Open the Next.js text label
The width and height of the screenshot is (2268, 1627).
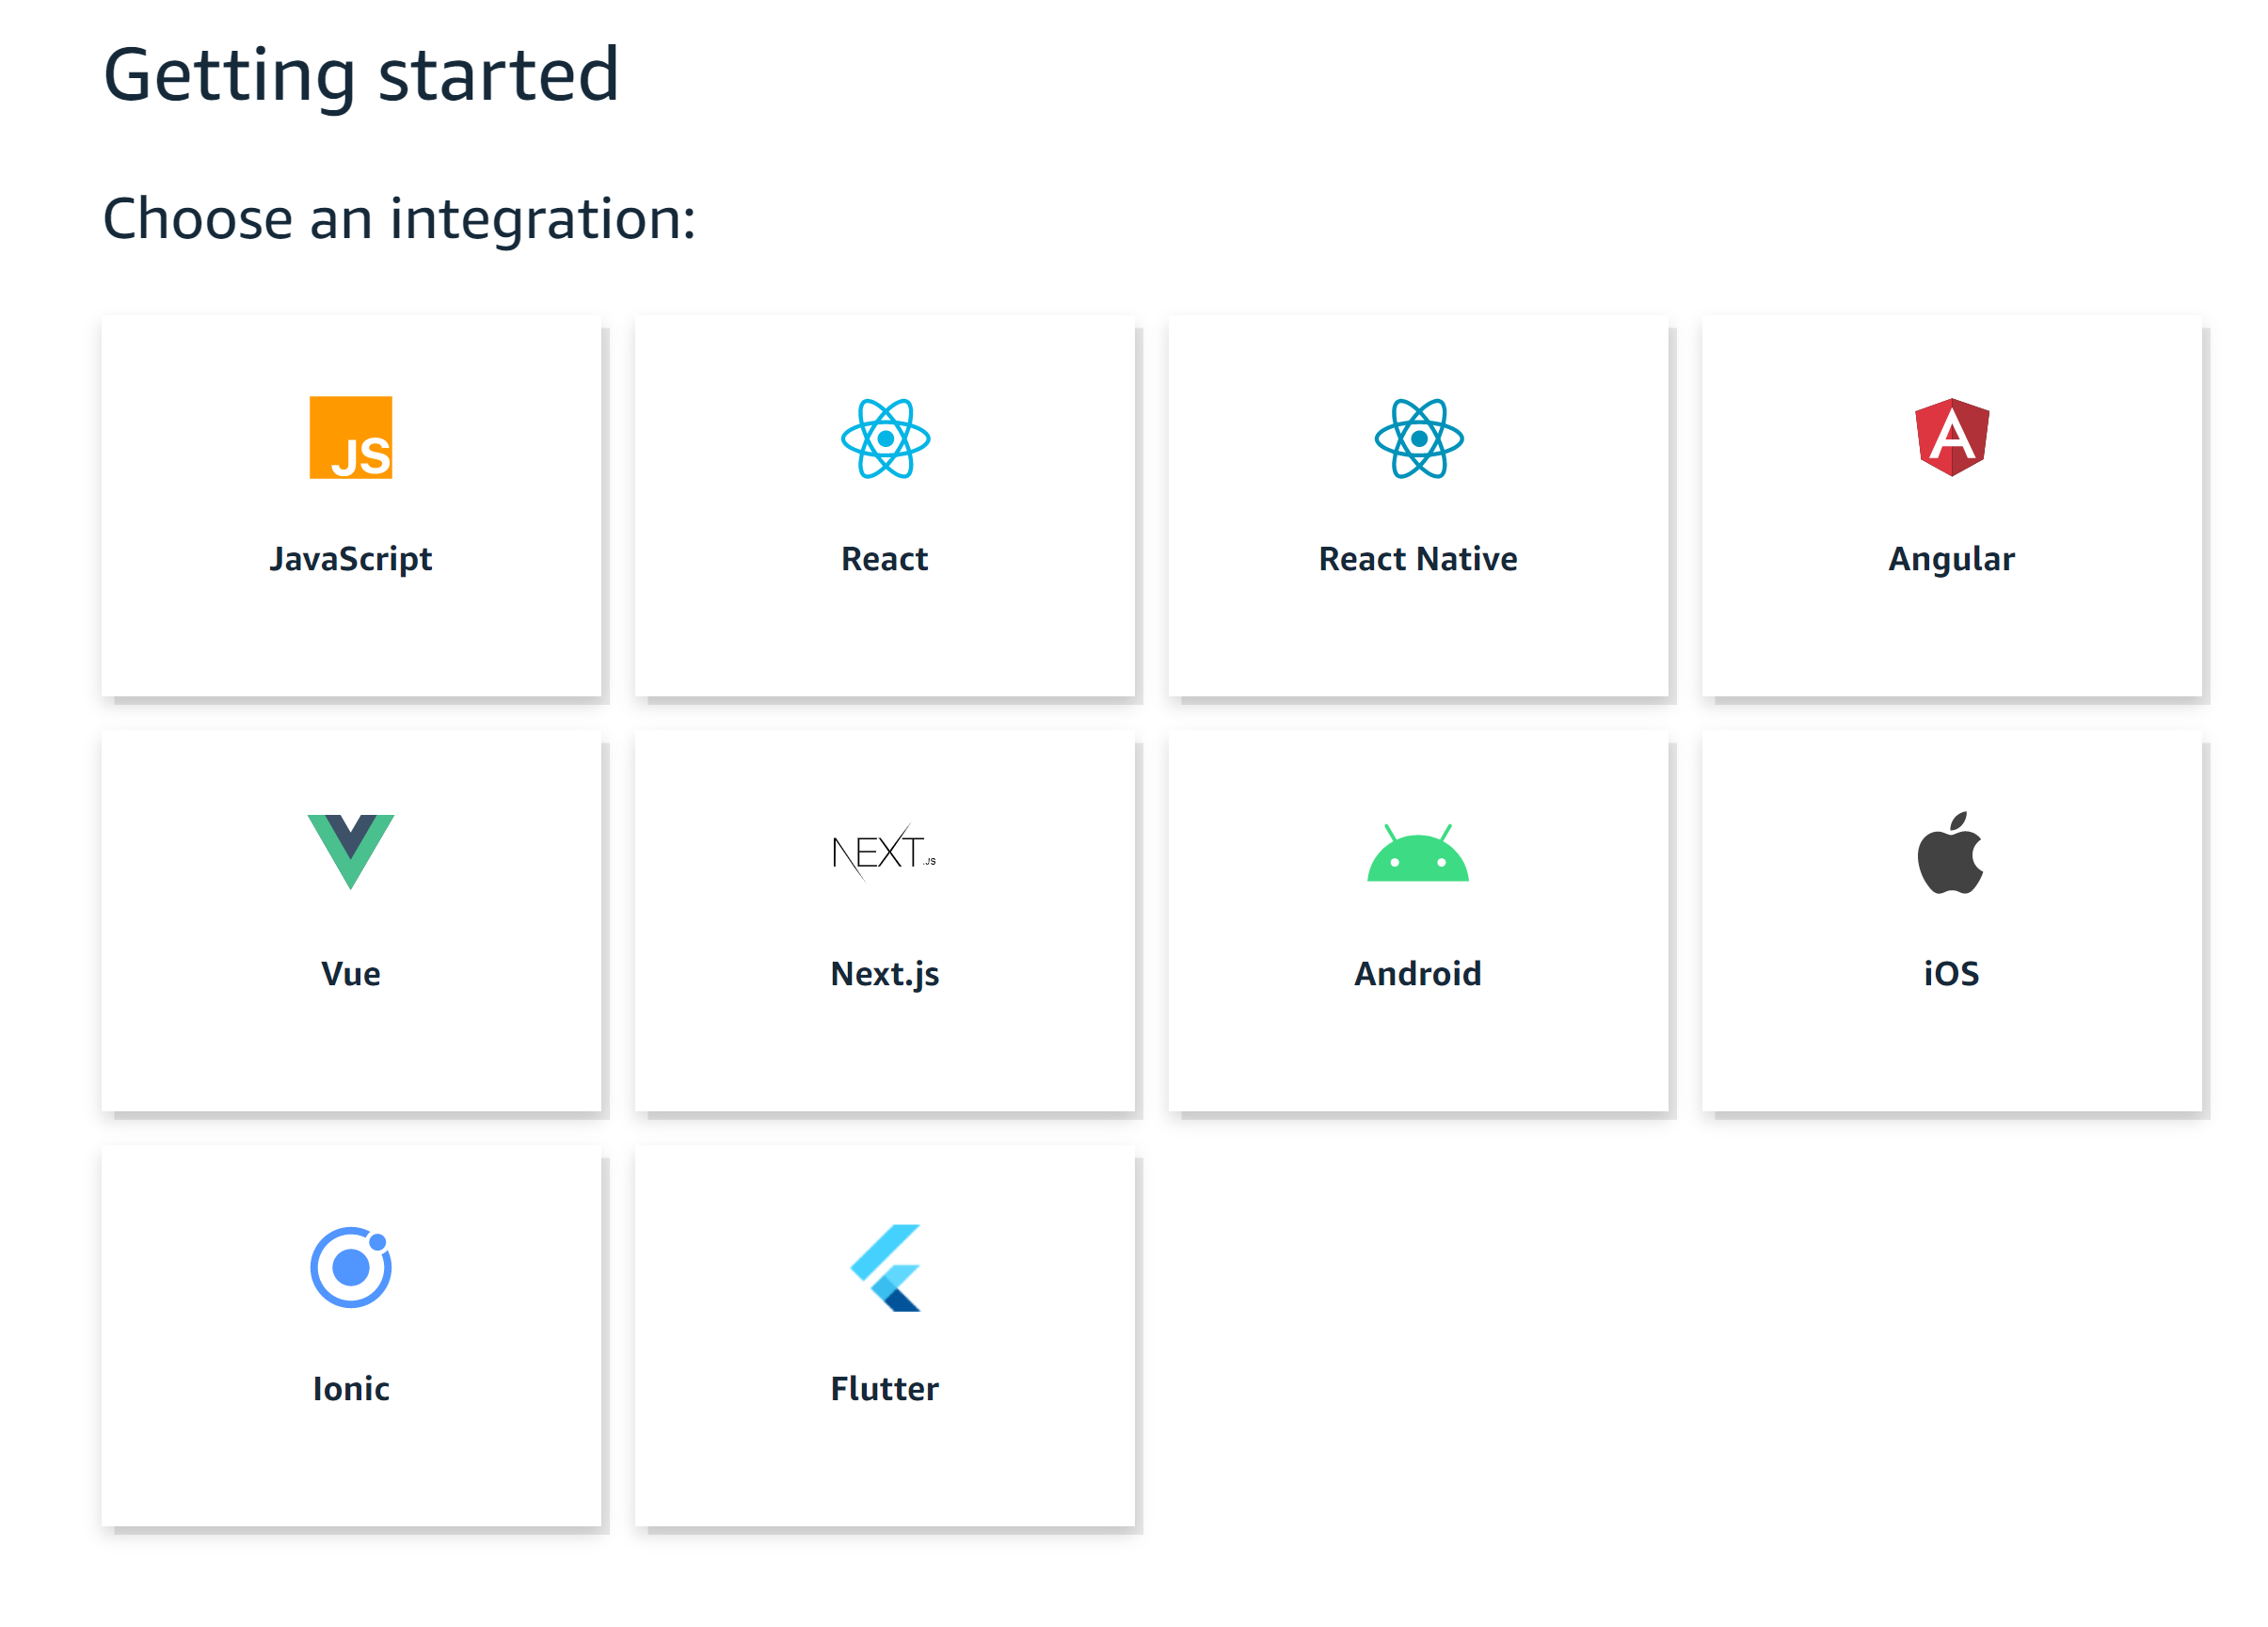pos(885,973)
